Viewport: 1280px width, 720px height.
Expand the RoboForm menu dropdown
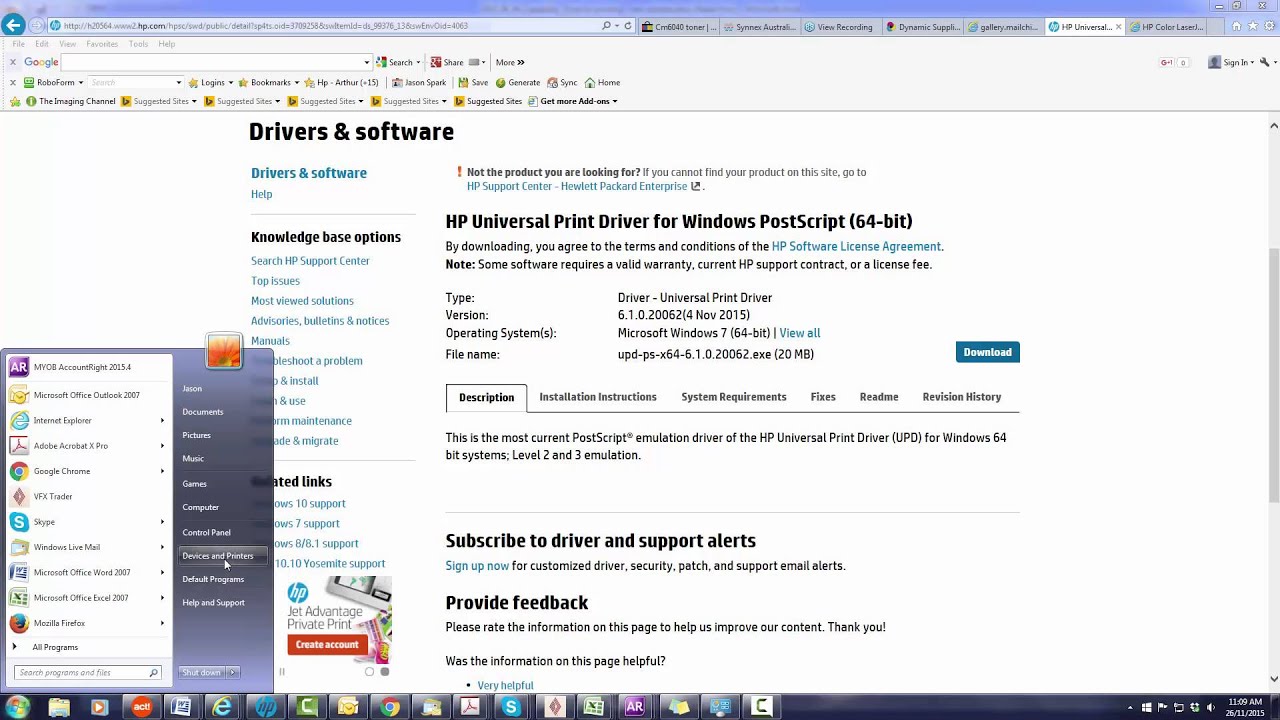pyautogui.click(x=80, y=82)
